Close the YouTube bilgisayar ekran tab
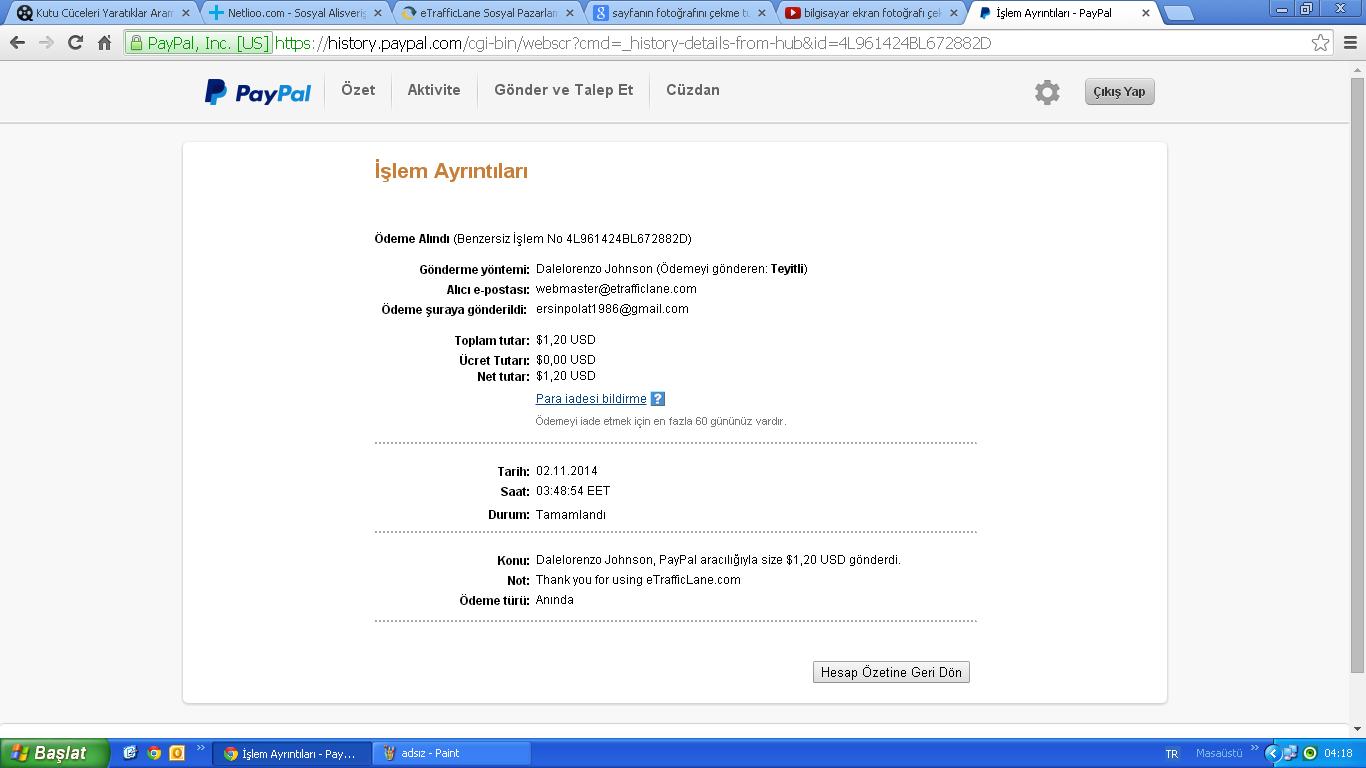 [x=954, y=13]
